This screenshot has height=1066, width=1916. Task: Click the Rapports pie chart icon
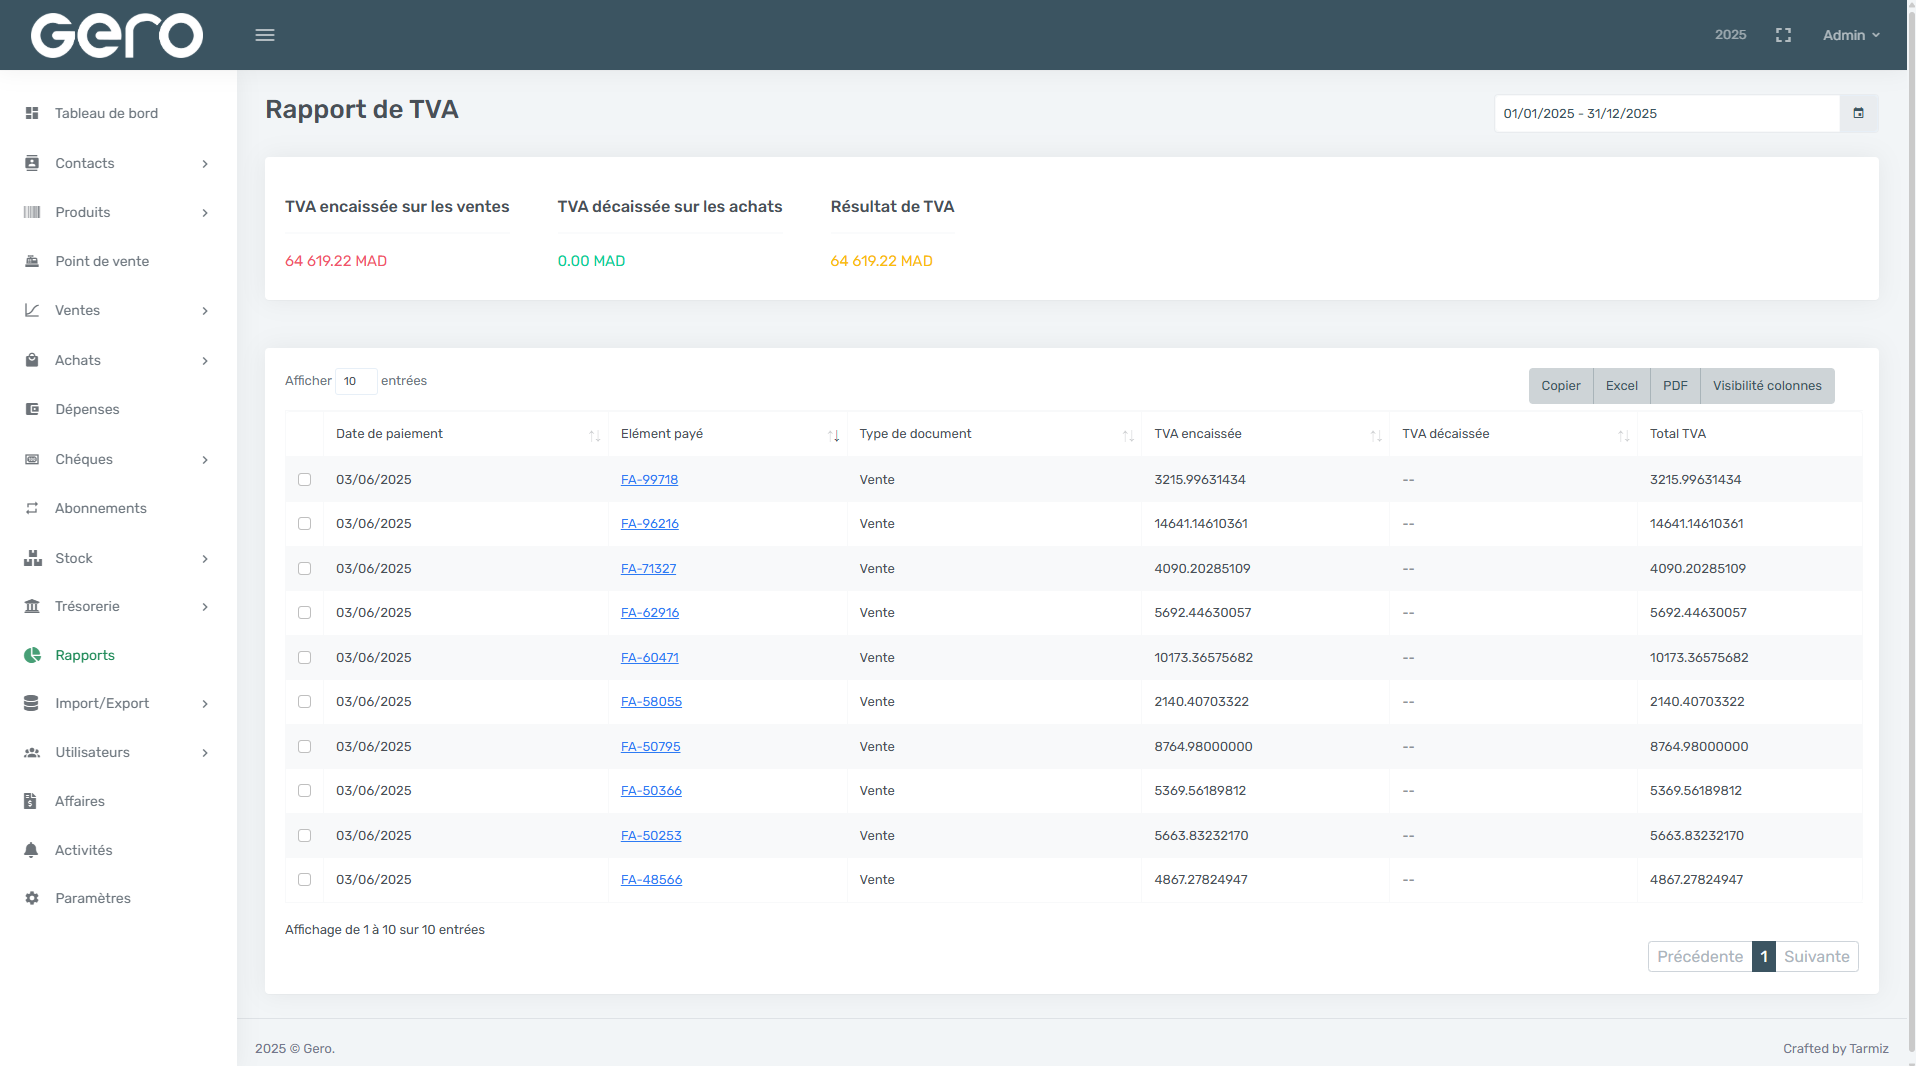click(32, 655)
